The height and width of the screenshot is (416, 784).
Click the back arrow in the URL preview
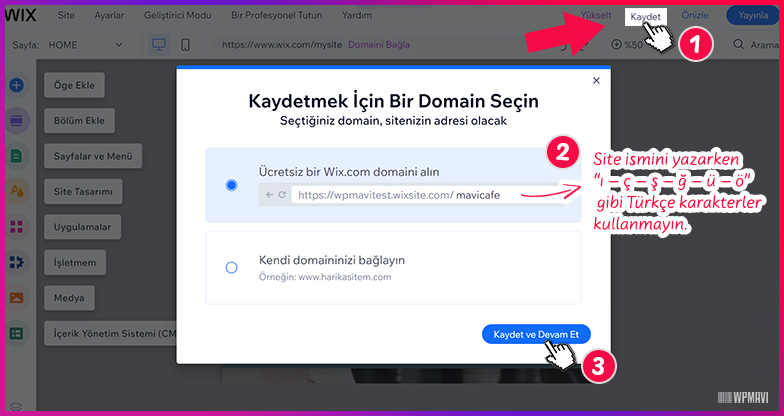click(x=270, y=195)
